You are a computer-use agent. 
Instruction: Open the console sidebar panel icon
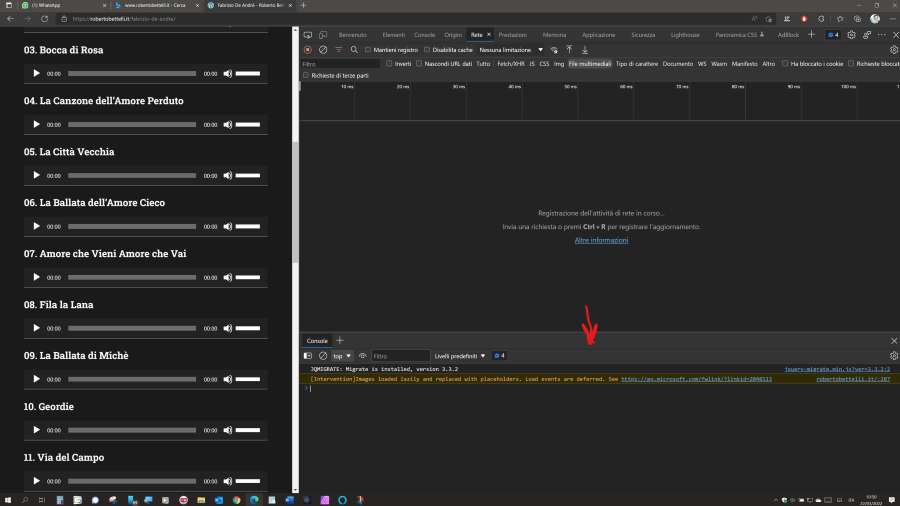308,356
